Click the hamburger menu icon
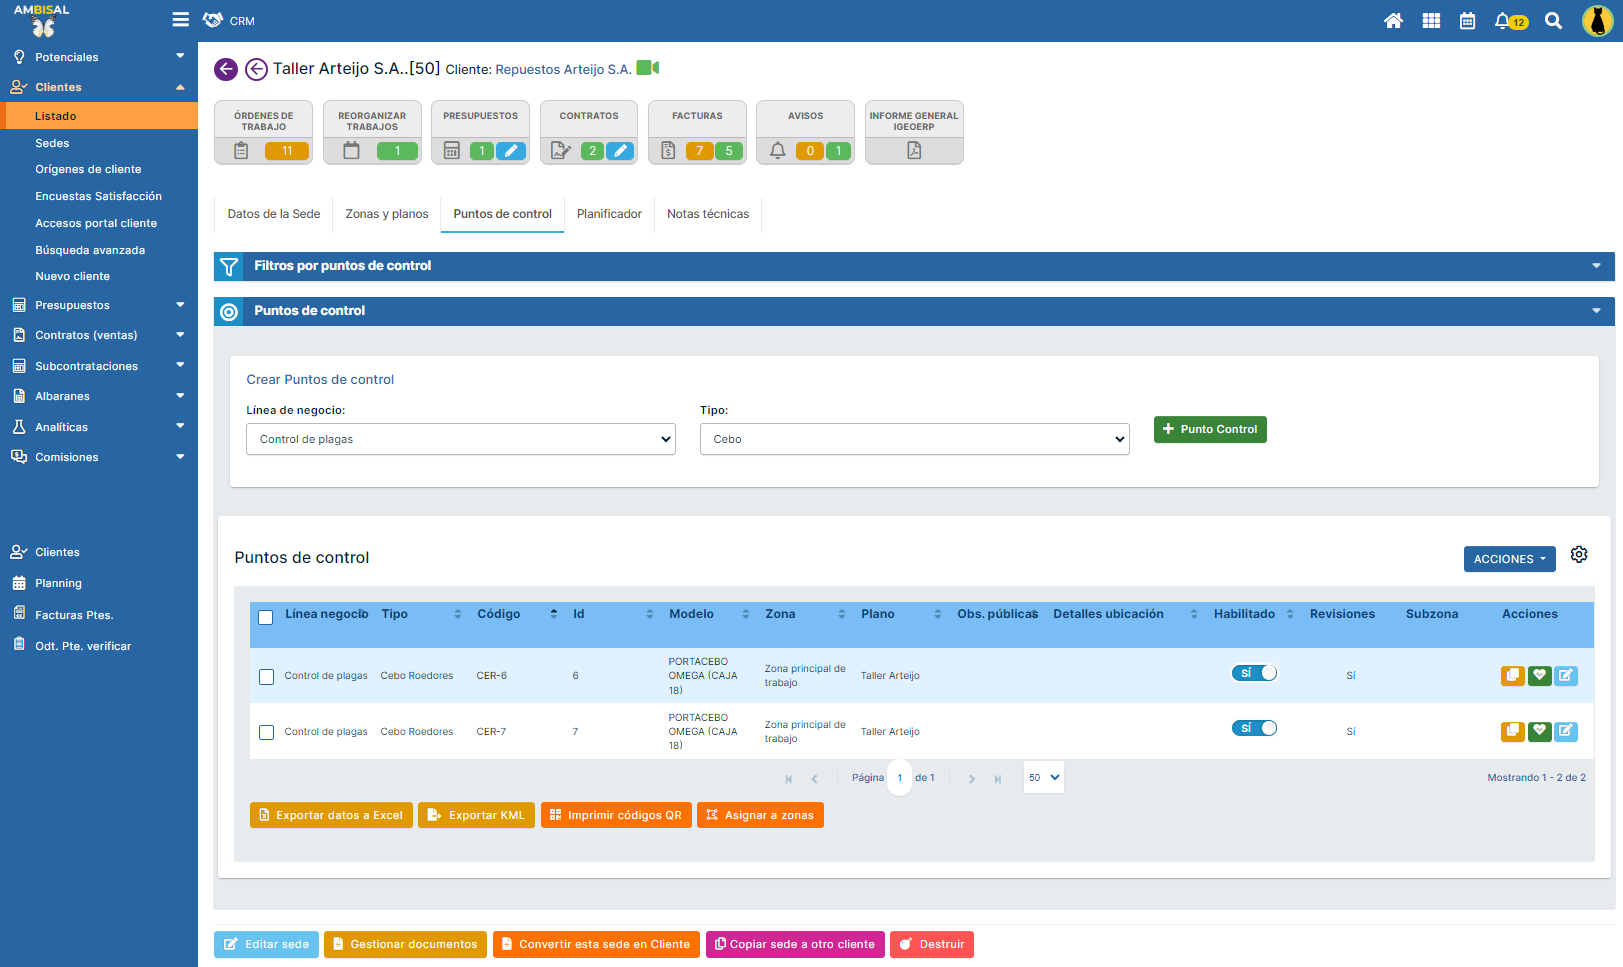The height and width of the screenshot is (967, 1623). point(181,20)
